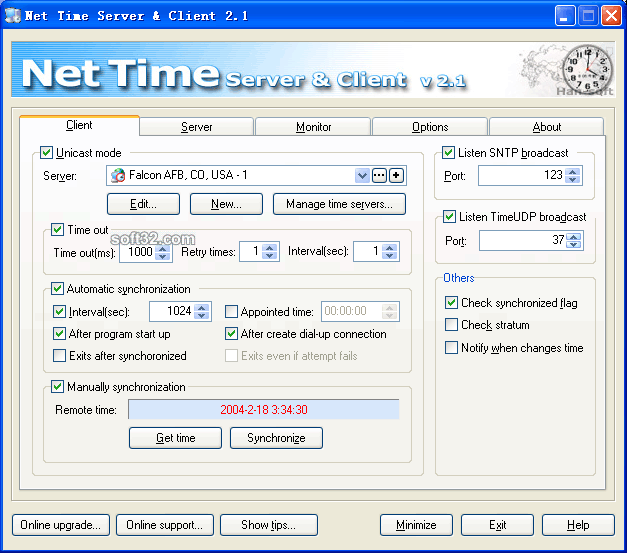This screenshot has width=627, height=553.
Task: Click the Synchronize button
Action: [276, 438]
